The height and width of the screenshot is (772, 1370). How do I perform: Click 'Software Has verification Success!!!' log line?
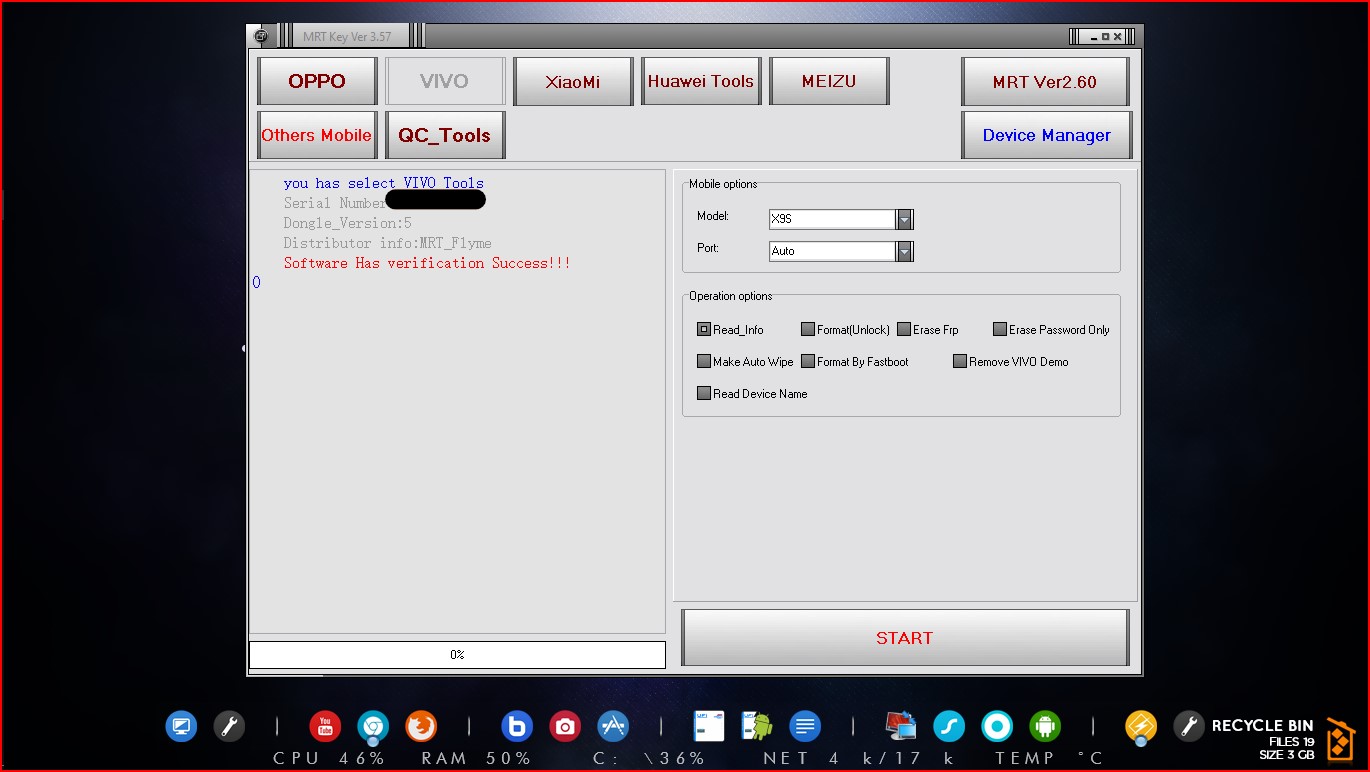[x=427, y=263]
